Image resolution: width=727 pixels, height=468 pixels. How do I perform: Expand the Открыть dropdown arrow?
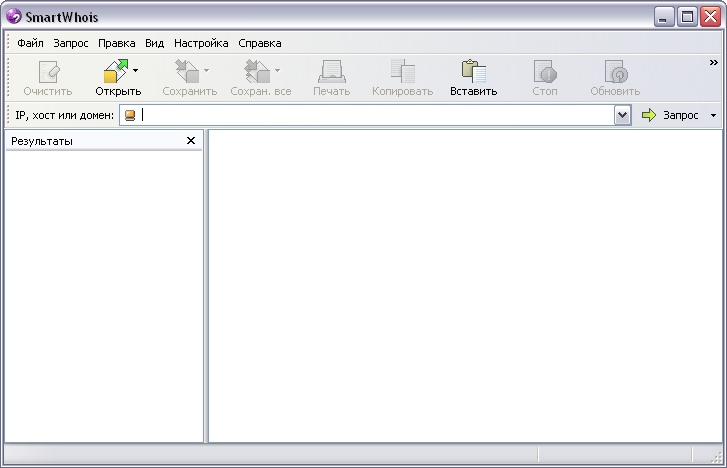[x=135, y=71]
